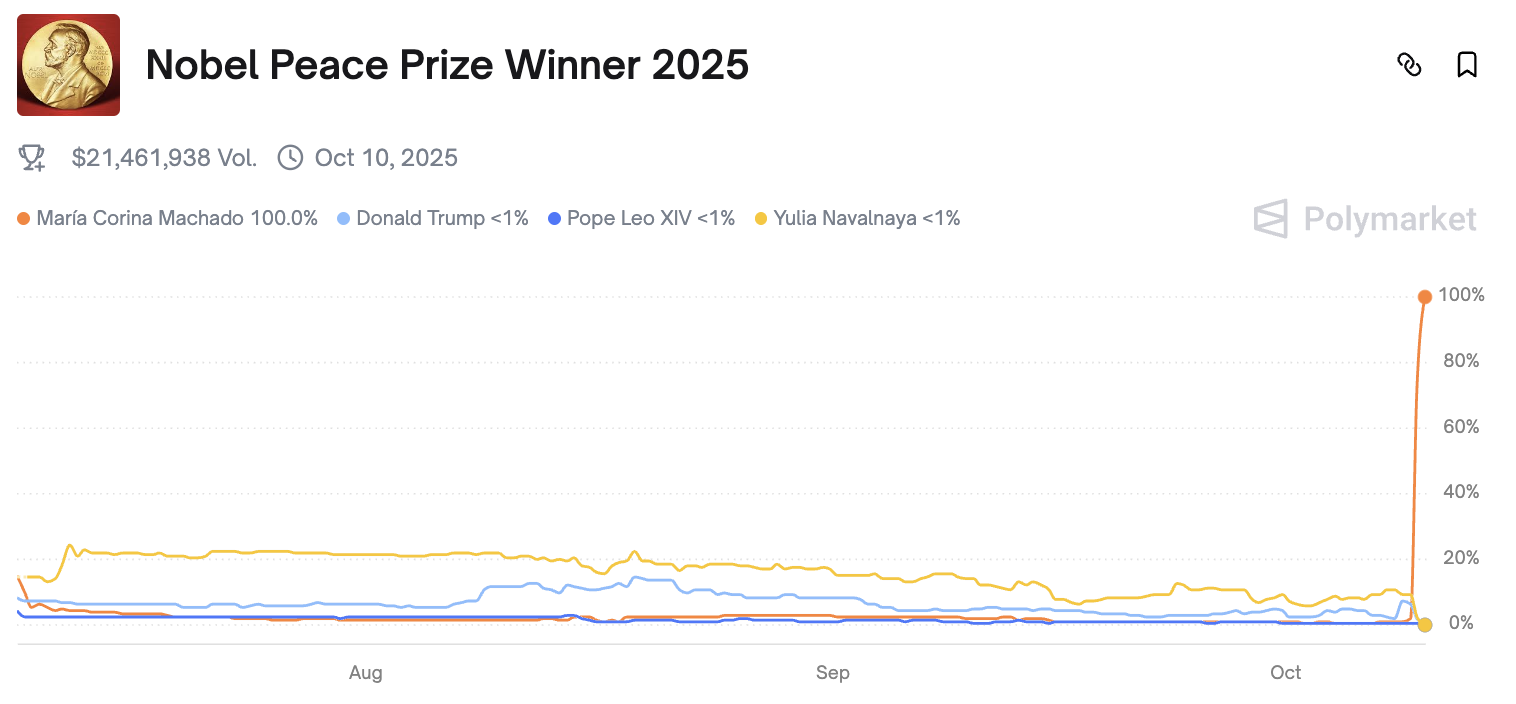This screenshot has height=704, width=1516.
Task: Click the Oct 10, 2025 date label
Action: (385, 157)
